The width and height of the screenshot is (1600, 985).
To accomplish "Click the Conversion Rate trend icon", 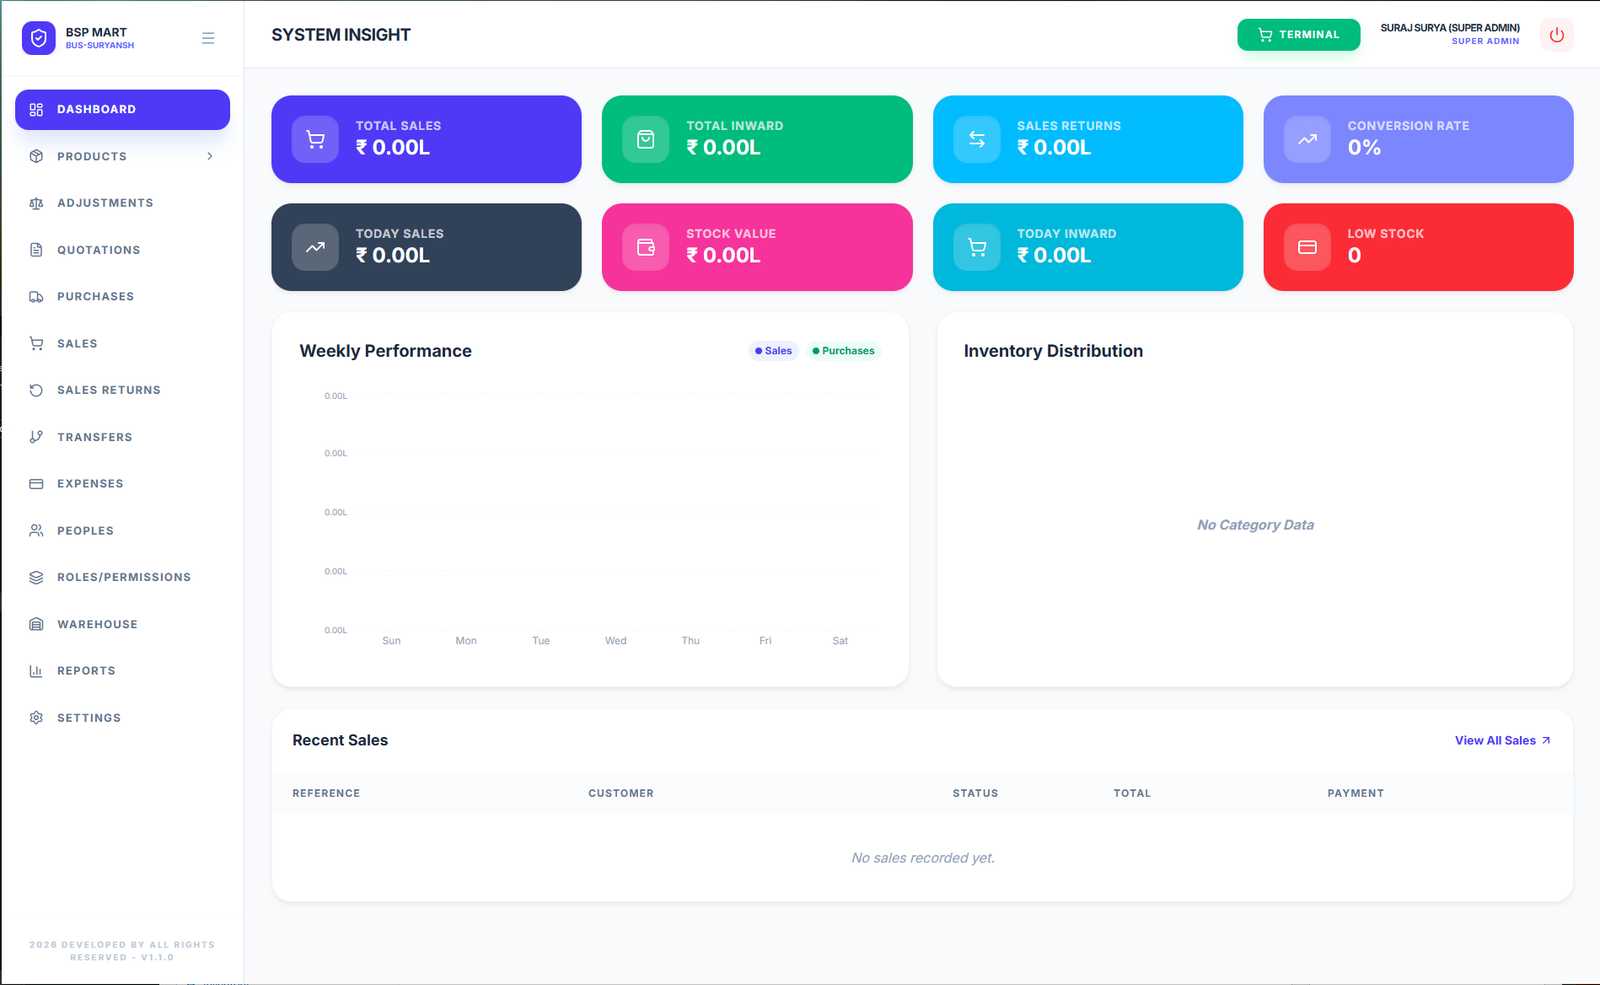I will [x=1307, y=139].
